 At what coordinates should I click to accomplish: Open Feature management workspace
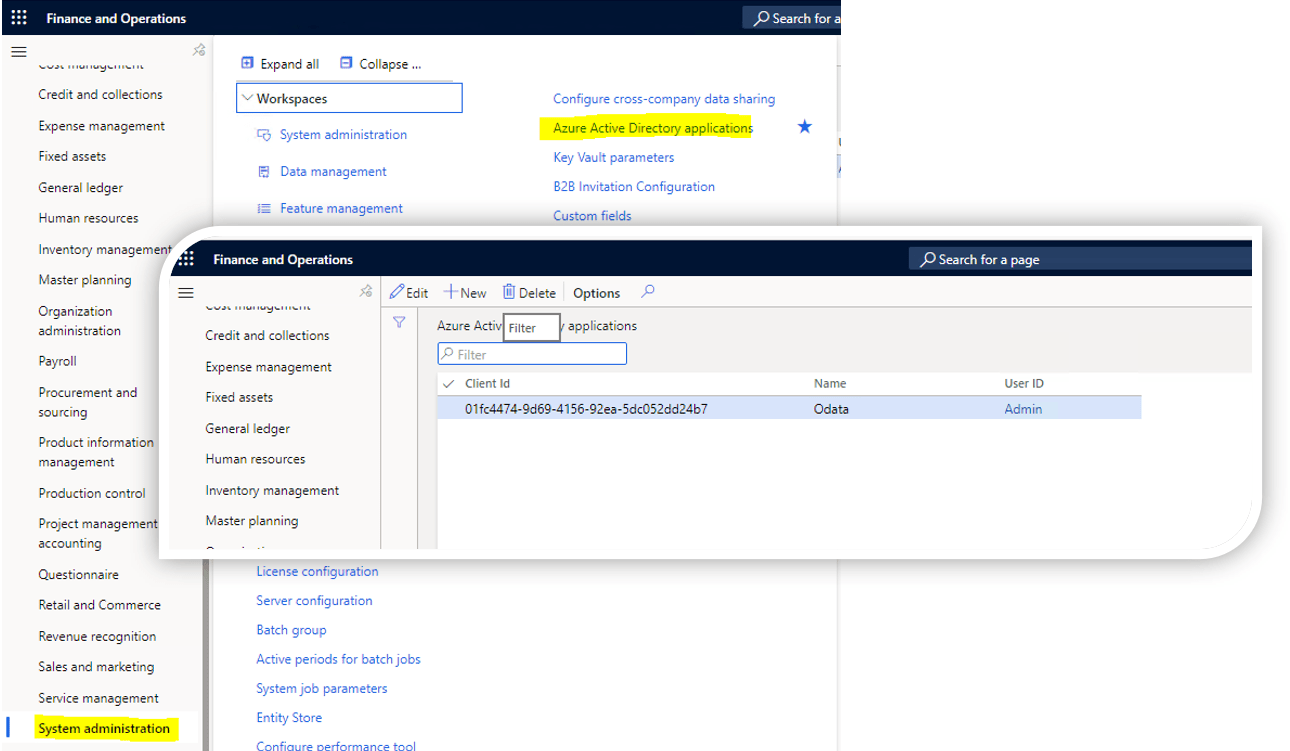(x=341, y=208)
